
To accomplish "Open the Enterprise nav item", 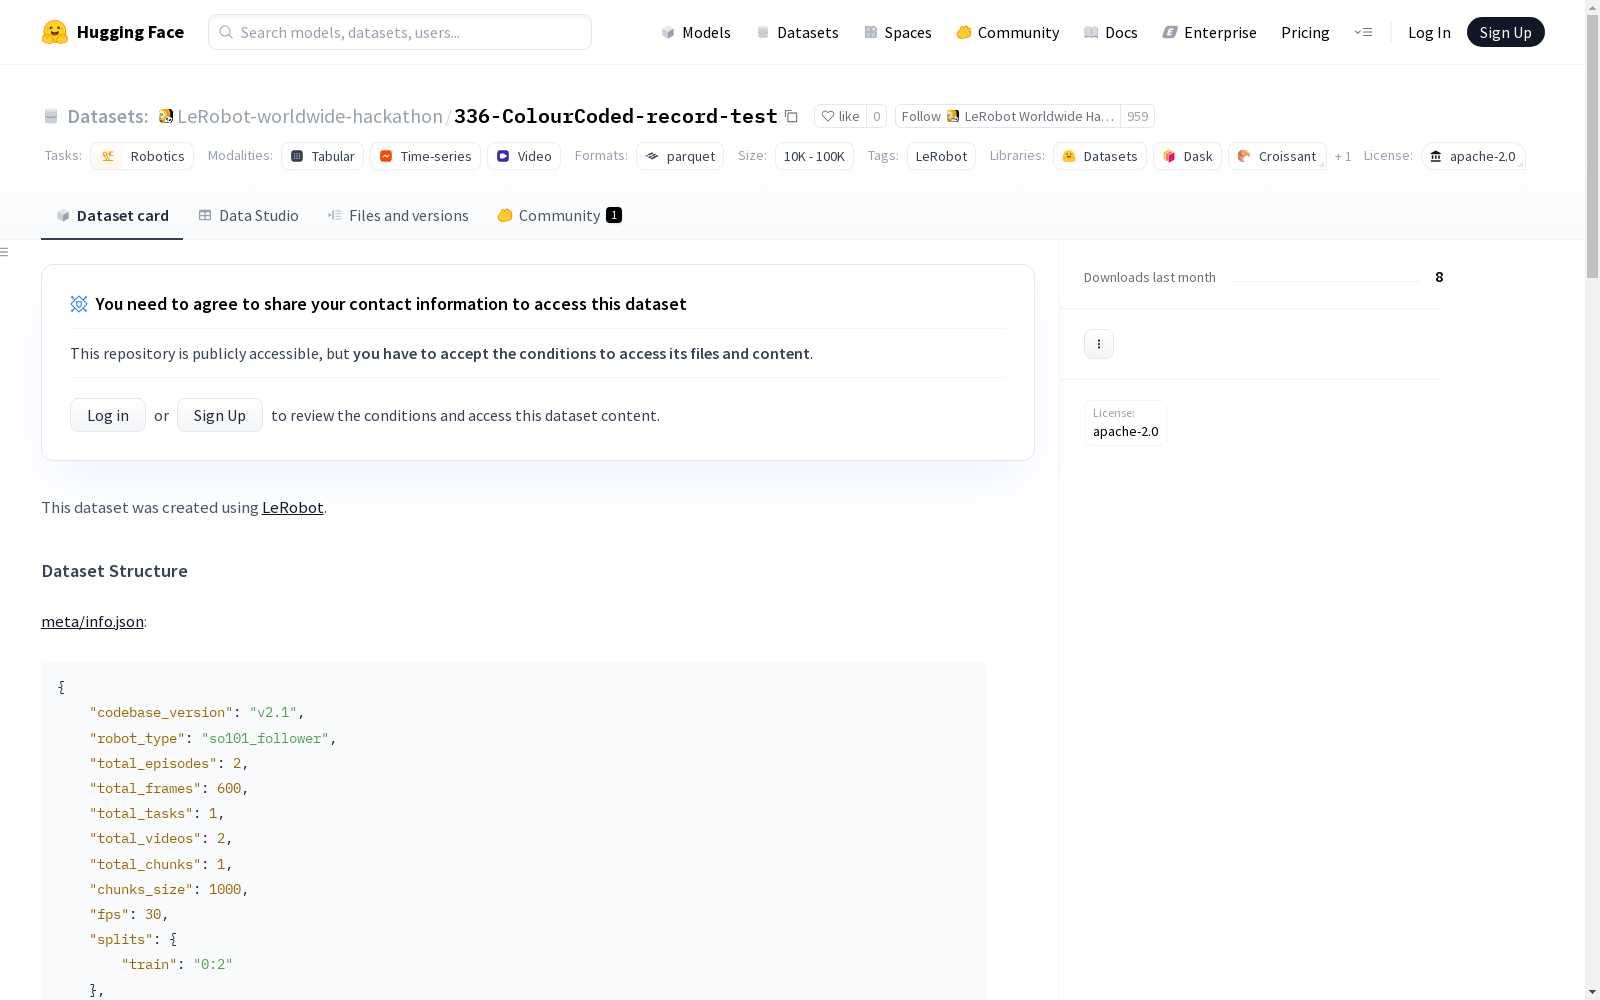I will (1209, 32).
